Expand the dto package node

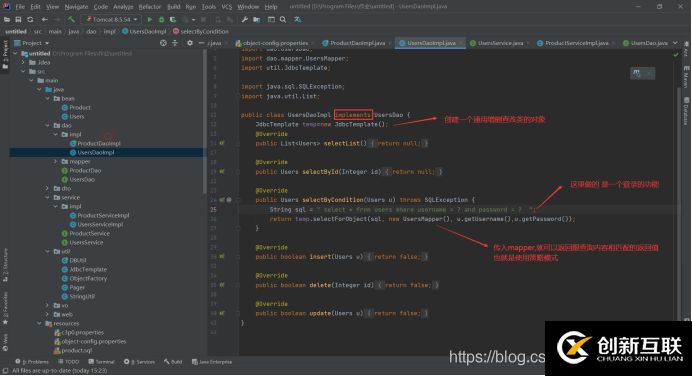(x=47, y=188)
